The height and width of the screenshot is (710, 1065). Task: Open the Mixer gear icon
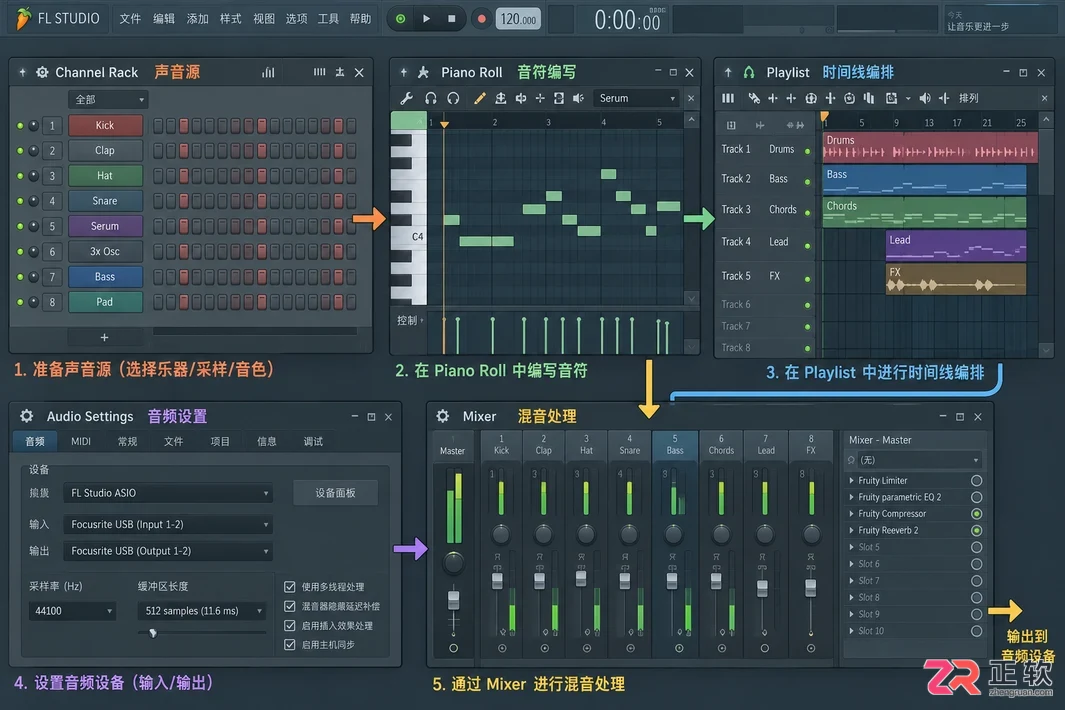(442, 416)
